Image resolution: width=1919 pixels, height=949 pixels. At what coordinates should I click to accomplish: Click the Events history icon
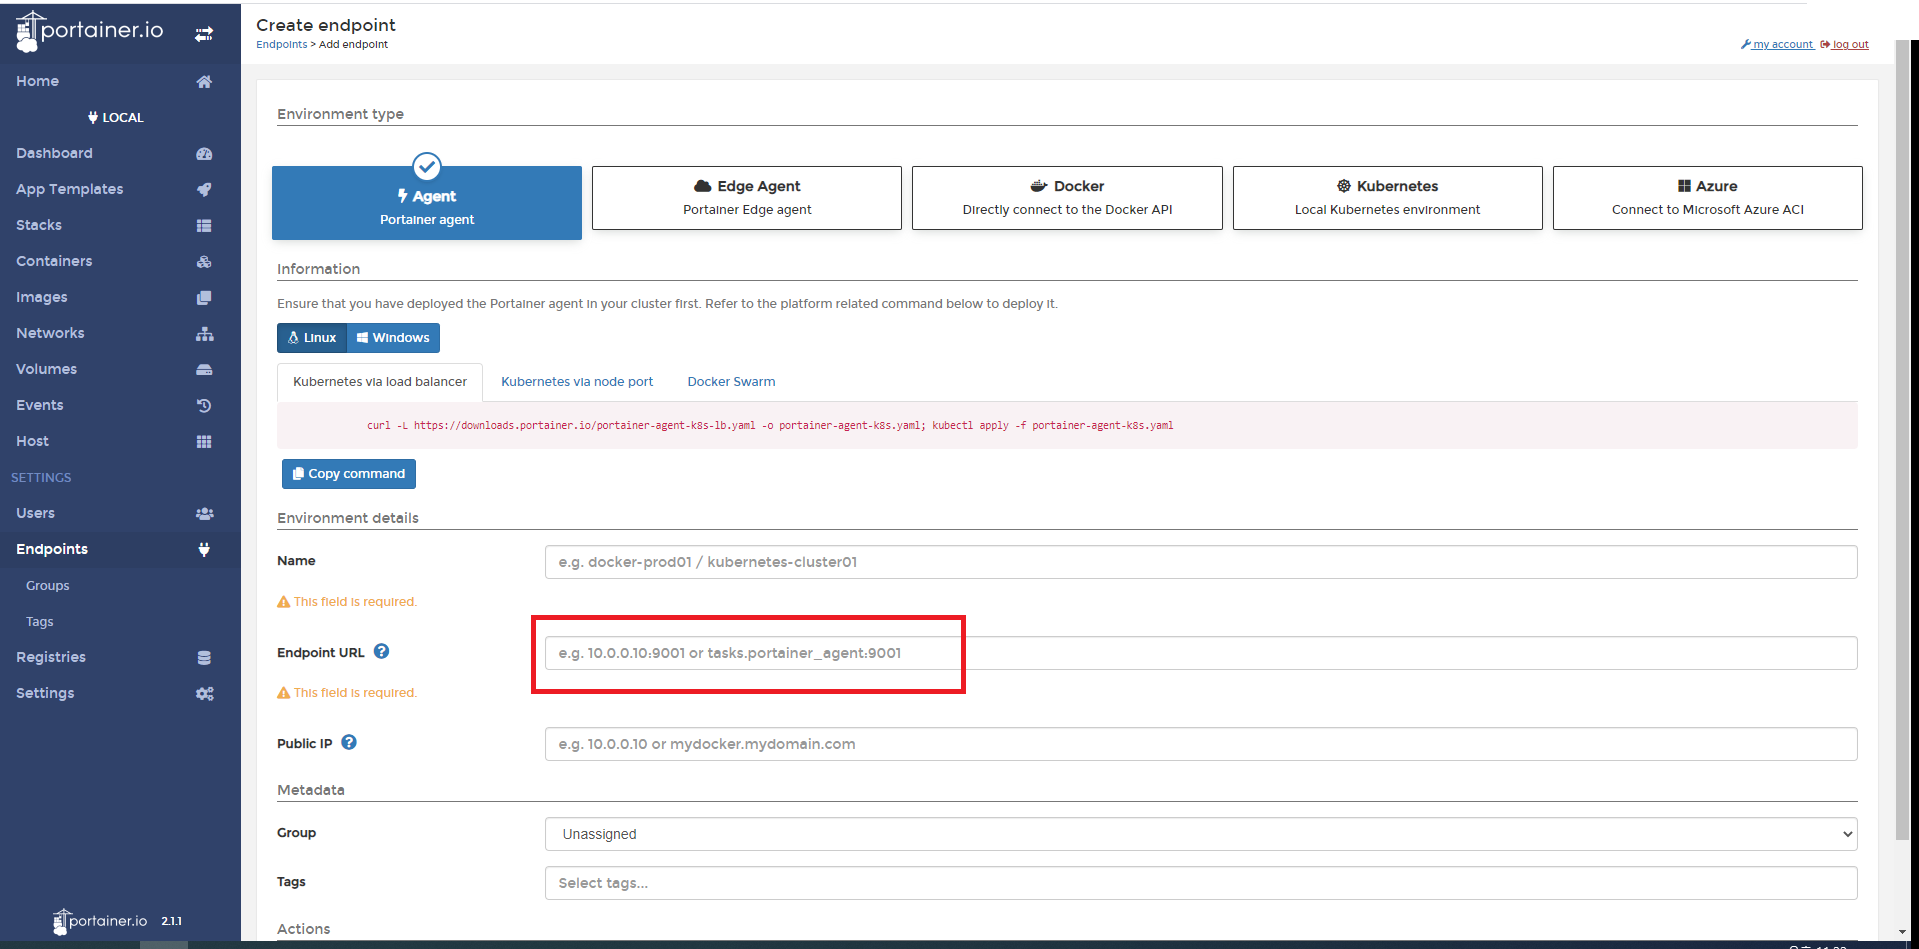(x=204, y=406)
